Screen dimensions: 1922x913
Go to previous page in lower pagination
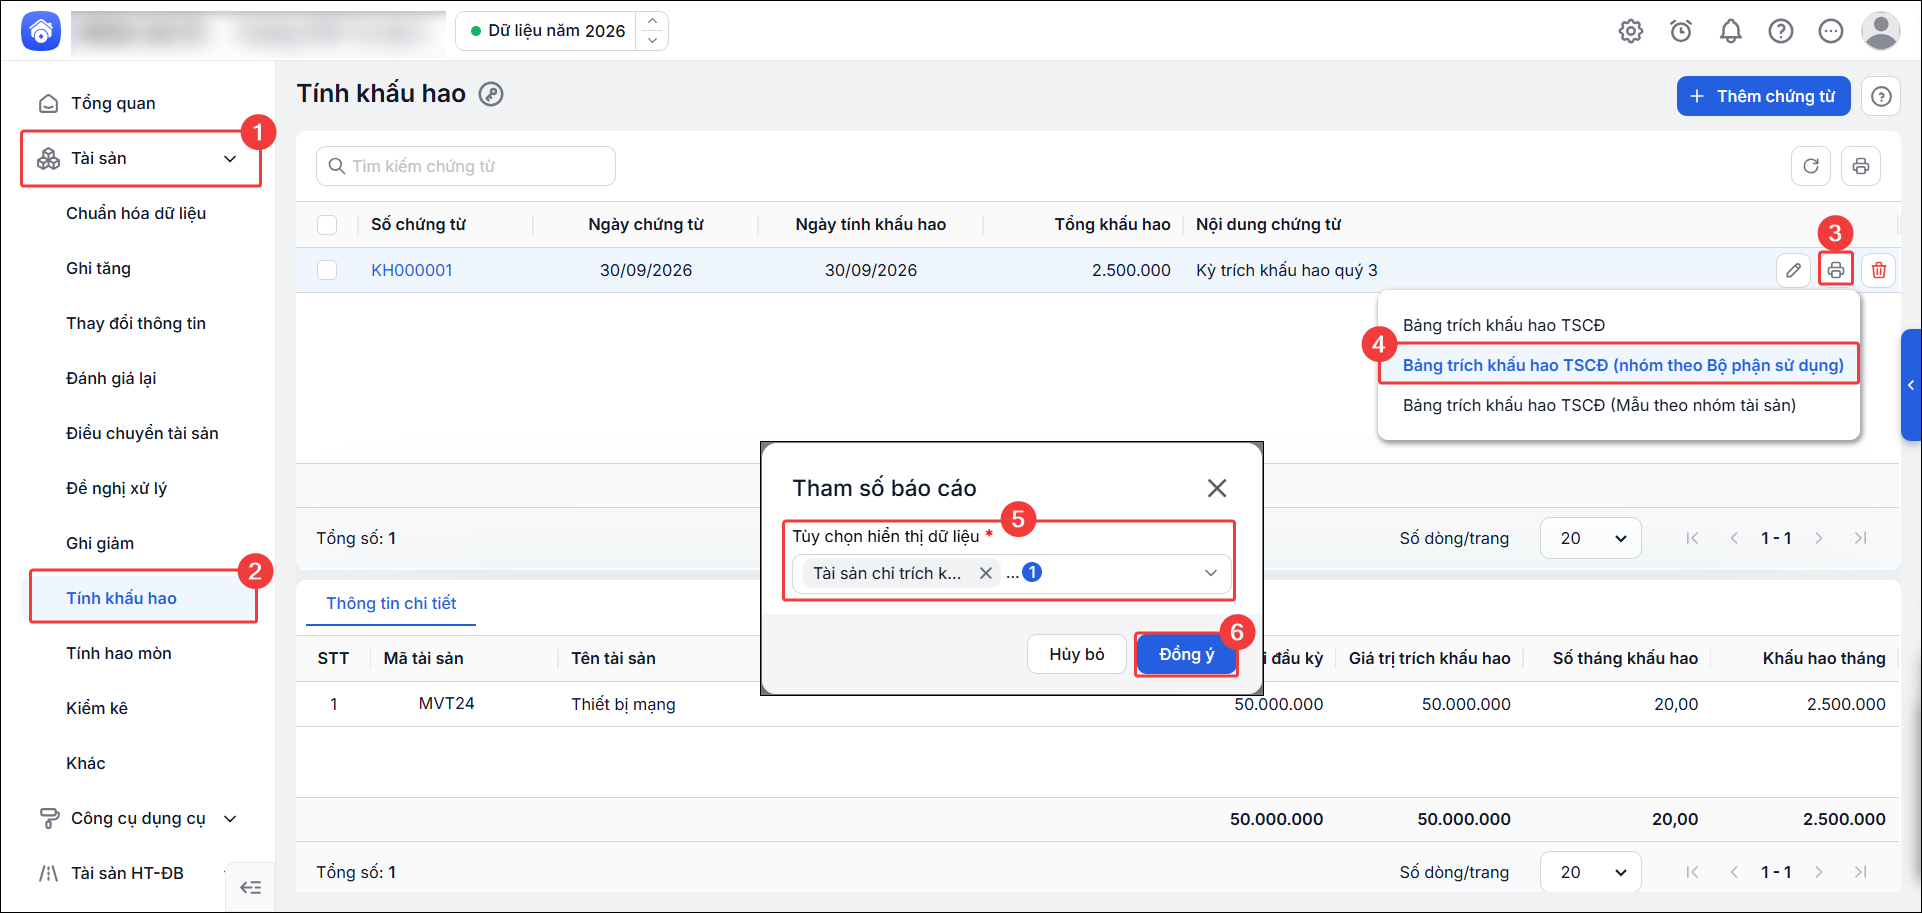point(1734,872)
